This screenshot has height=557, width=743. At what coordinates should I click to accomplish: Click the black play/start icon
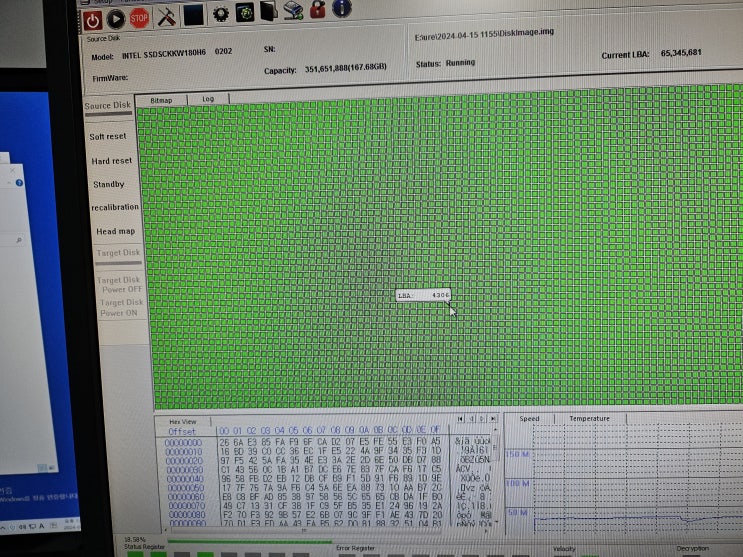(116, 19)
